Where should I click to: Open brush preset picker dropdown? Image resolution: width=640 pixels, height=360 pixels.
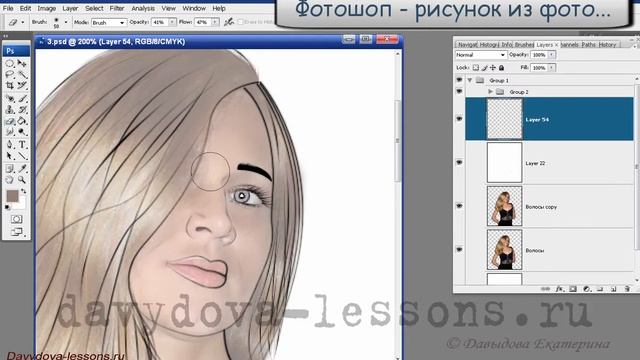pyautogui.click(x=66, y=22)
